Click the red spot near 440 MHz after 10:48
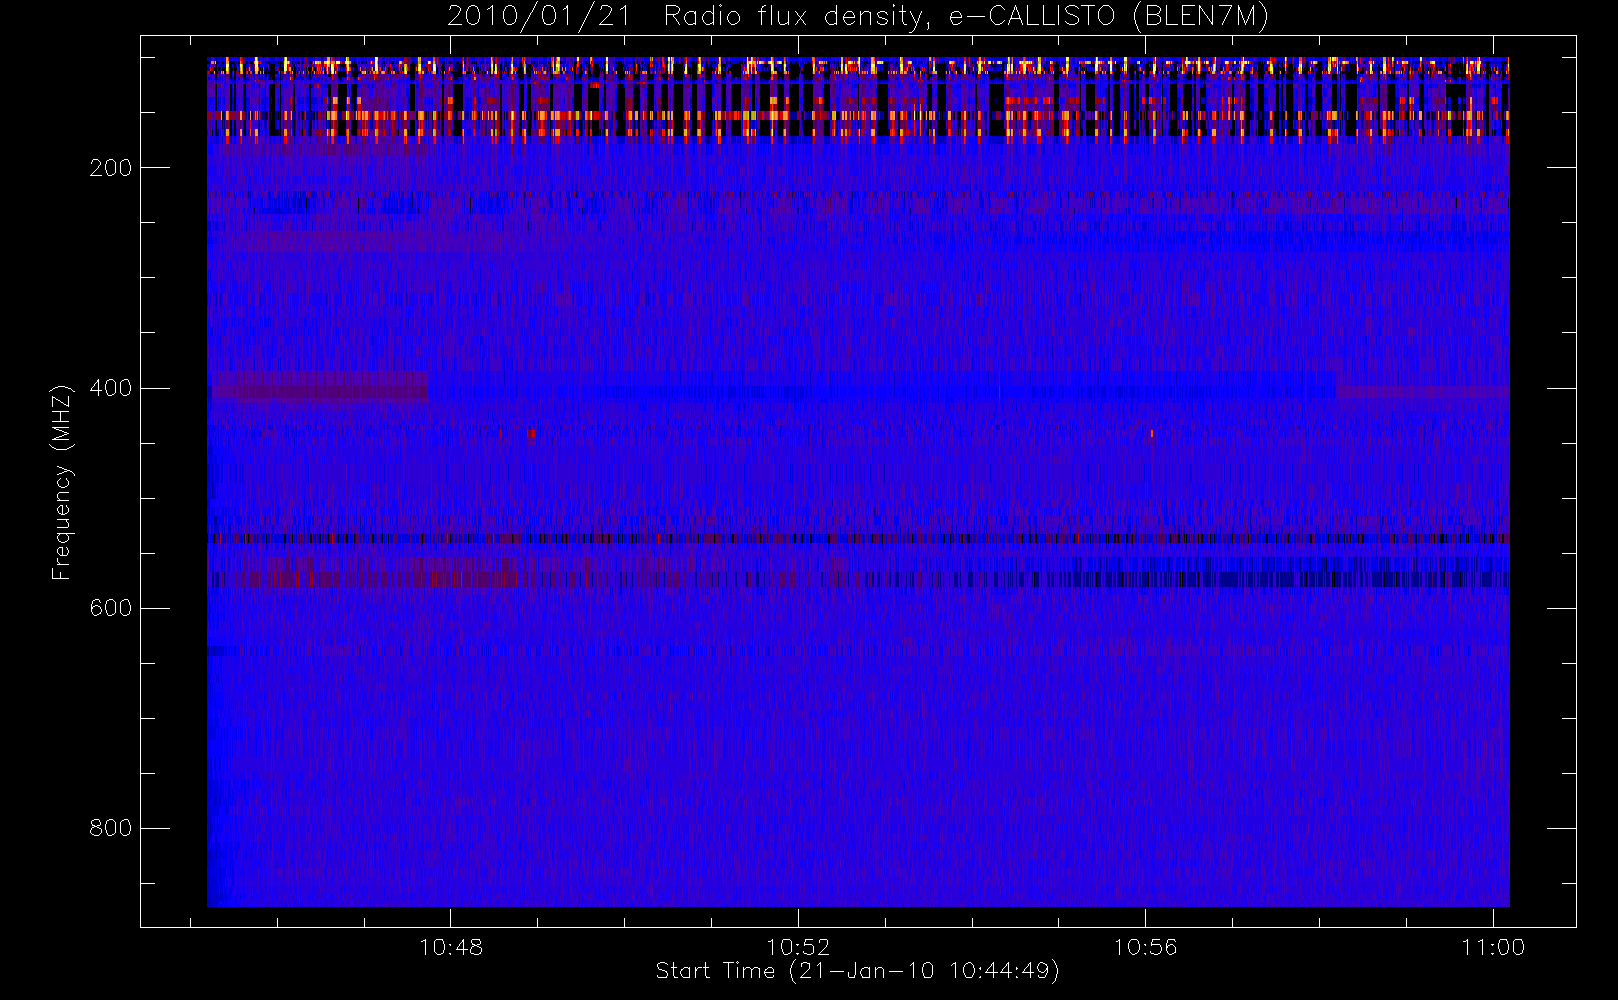This screenshot has height=1000, width=1618. [x=531, y=434]
